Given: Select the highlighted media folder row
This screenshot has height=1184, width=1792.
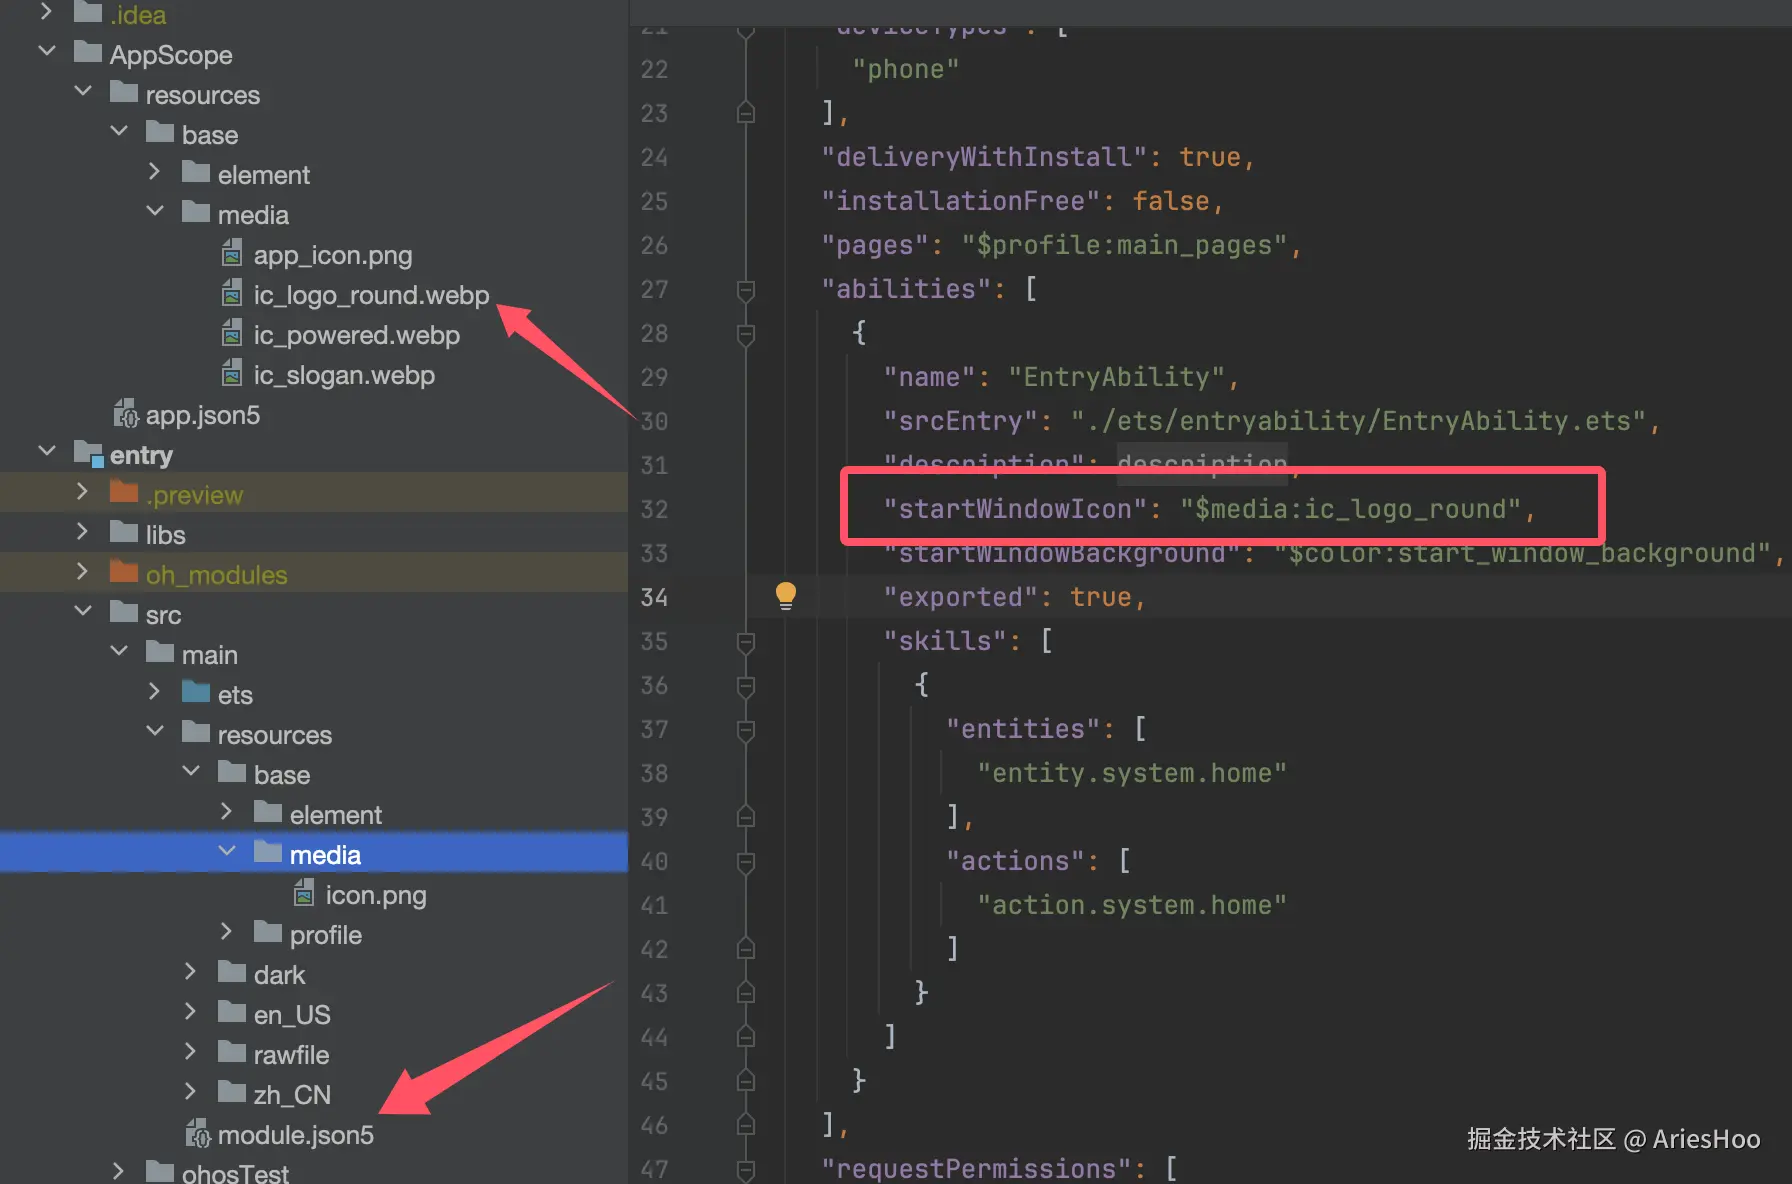Looking at the screenshot, I should (314, 853).
